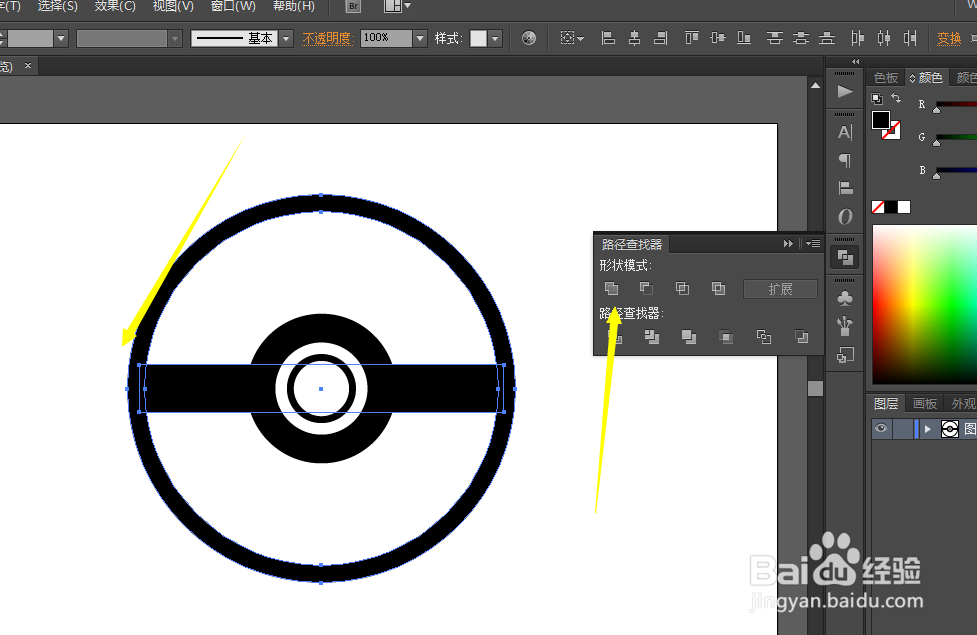Screen dimensions: 977x635
Task: Open the Align To selection dropdown
Action: pyautogui.click(x=572, y=39)
